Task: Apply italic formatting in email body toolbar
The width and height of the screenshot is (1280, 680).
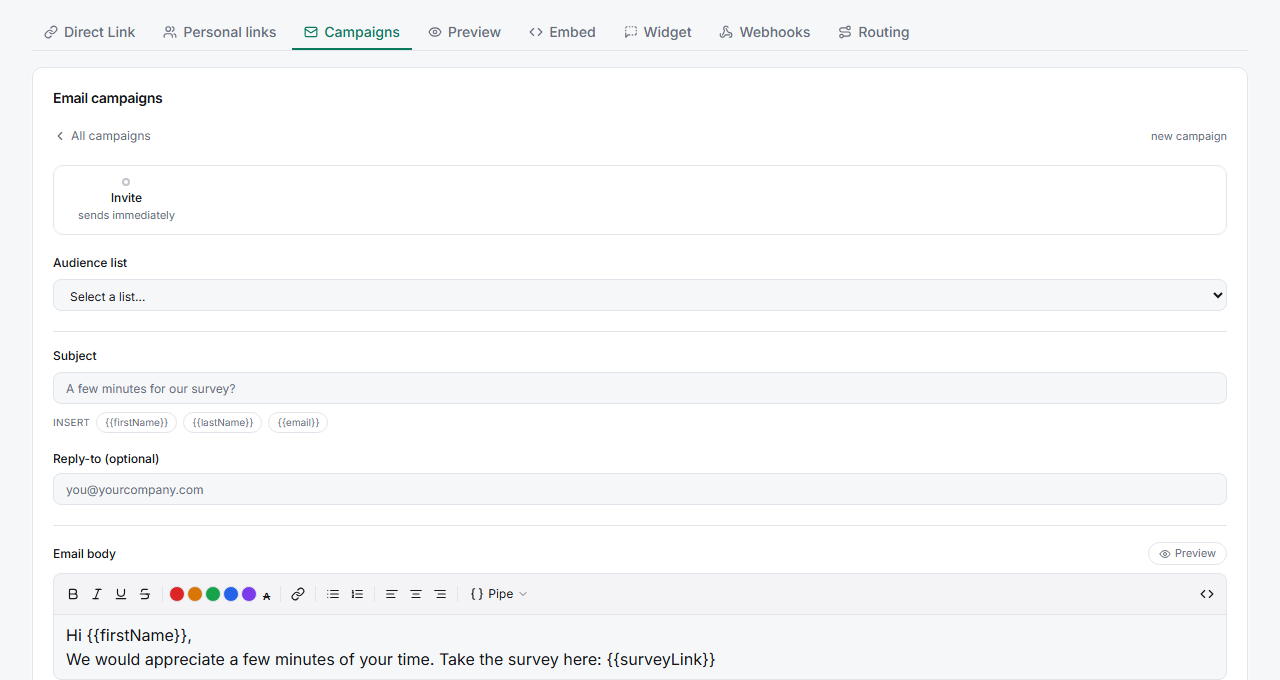Action: (97, 594)
